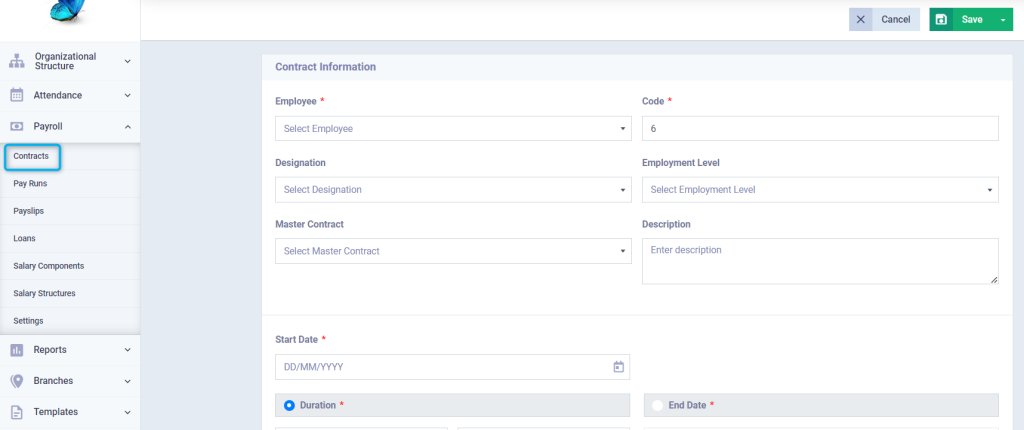Viewport: 1024px width, 430px height.
Task: Open Payslips in the Payroll menu
Action: (29, 211)
